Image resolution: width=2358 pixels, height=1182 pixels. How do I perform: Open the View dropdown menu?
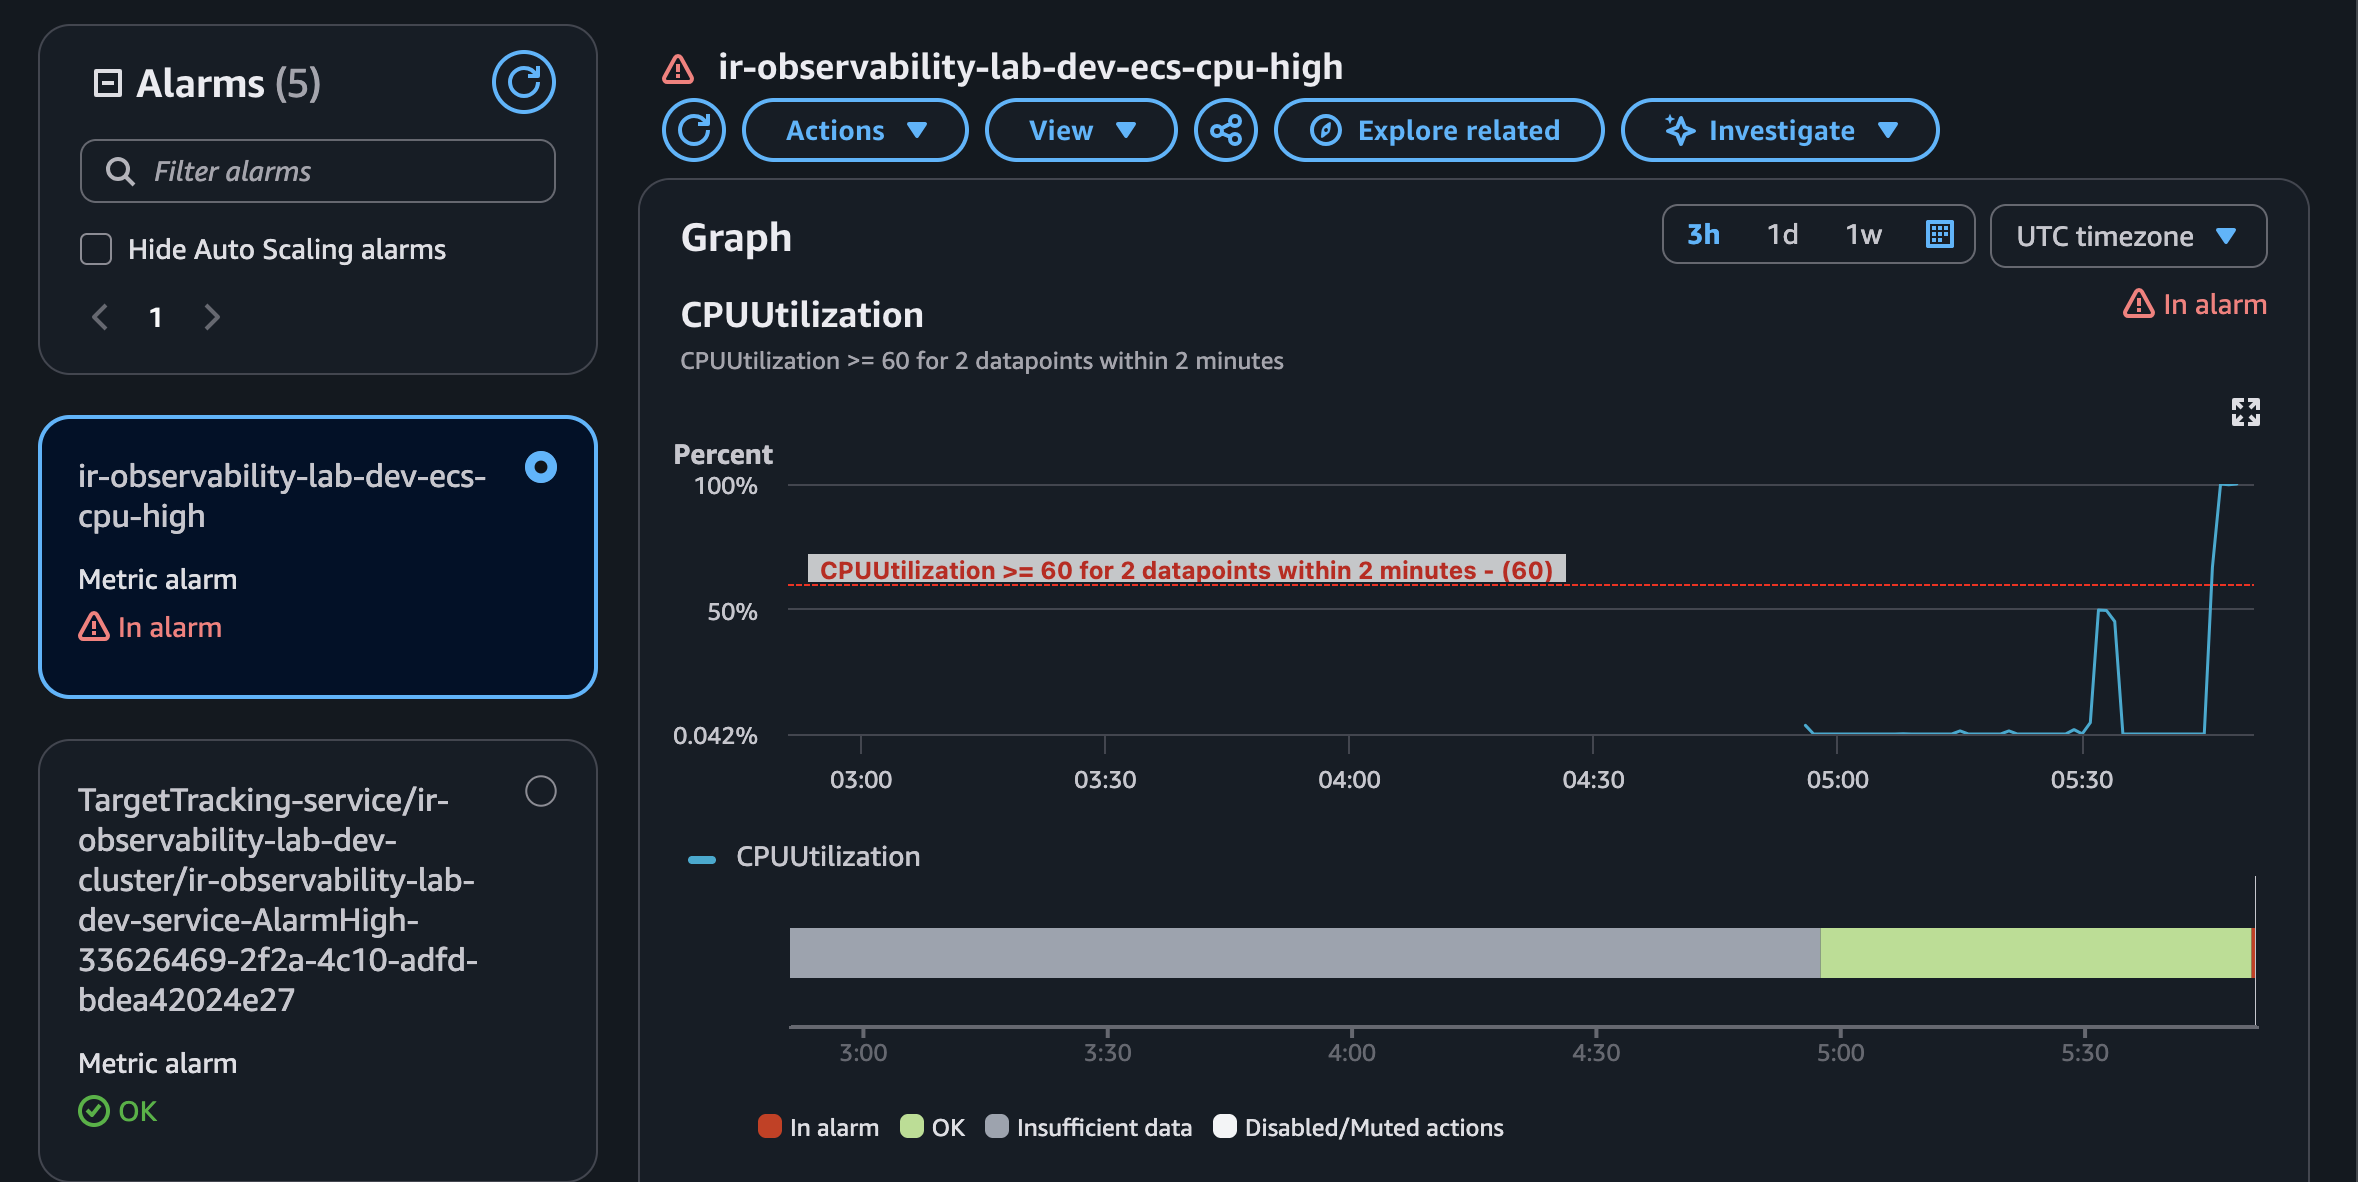pos(1081,130)
